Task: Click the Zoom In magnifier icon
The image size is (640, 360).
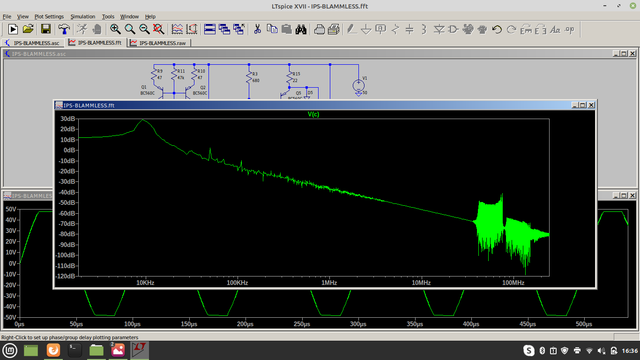Action: 115,29
